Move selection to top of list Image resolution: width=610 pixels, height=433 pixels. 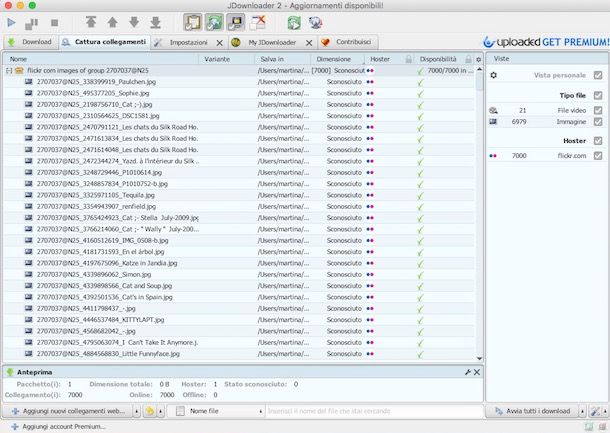tap(91, 22)
